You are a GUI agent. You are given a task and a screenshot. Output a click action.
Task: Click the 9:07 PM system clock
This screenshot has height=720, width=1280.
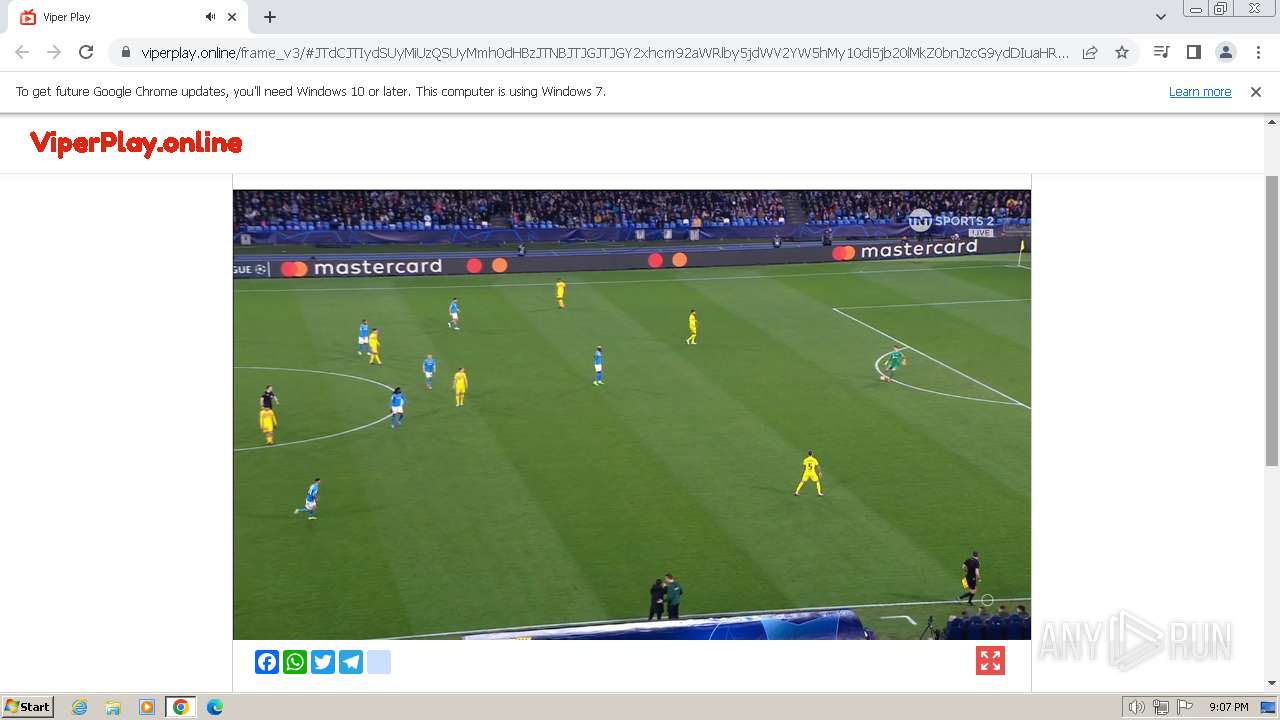pyautogui.click(x=1228, y=707)
